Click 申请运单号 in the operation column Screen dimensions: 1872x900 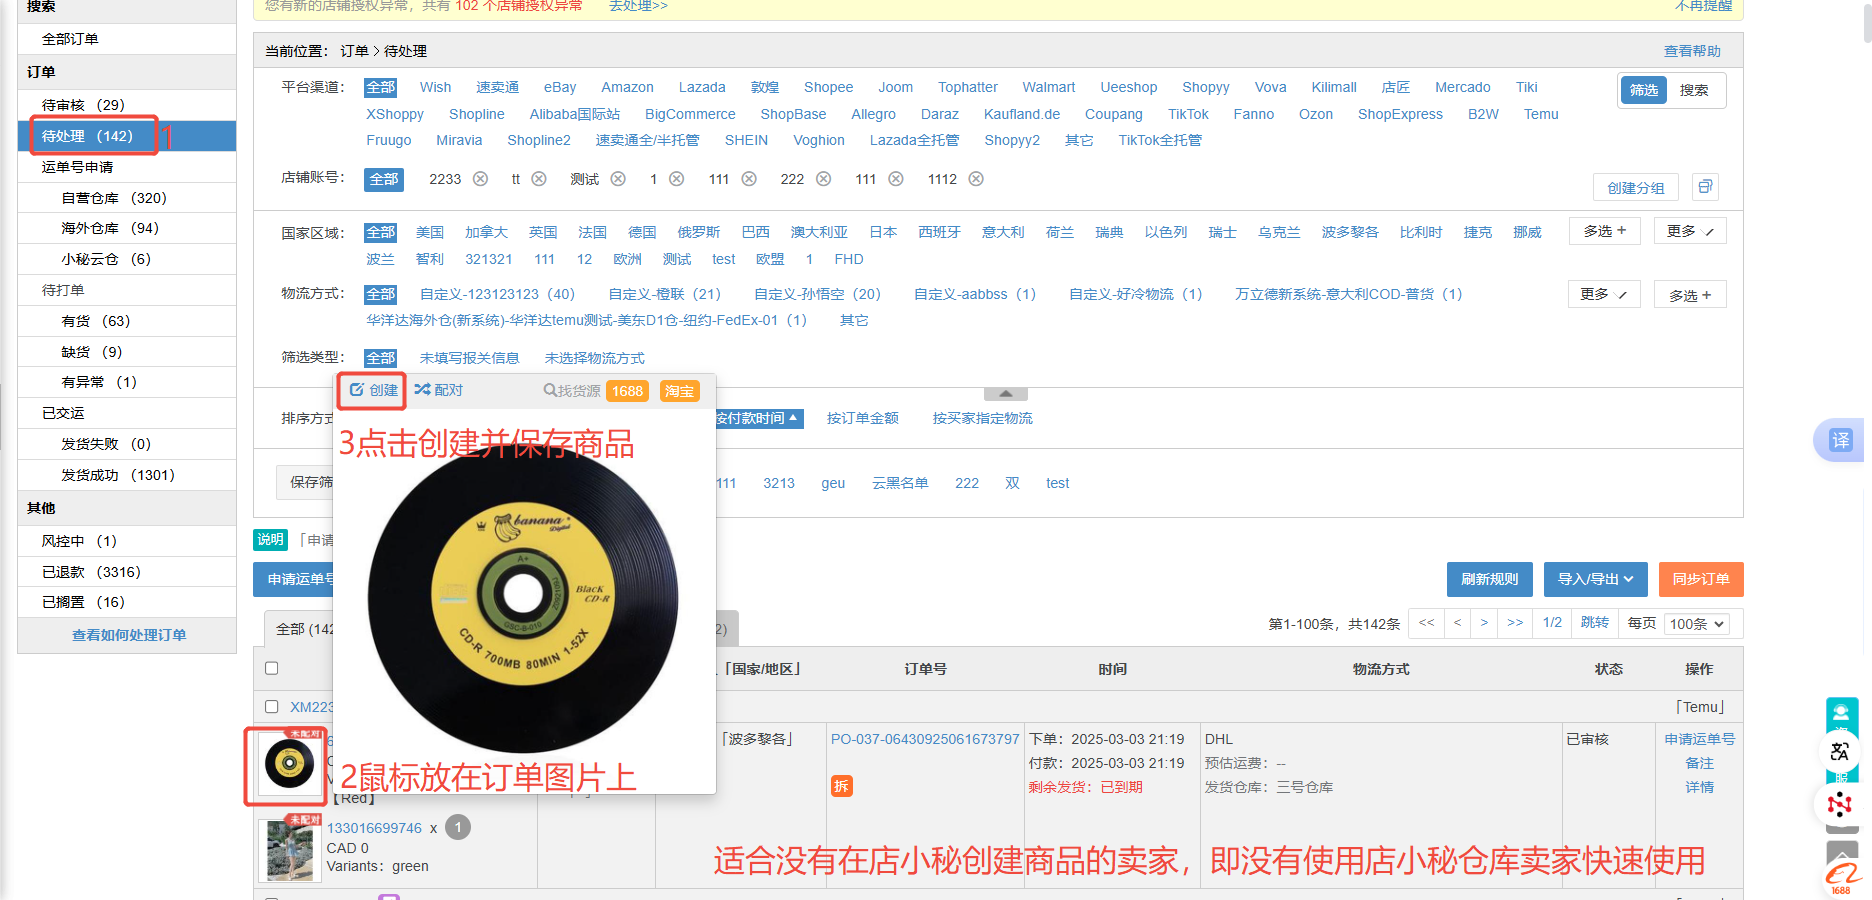tap(1699, 739)
